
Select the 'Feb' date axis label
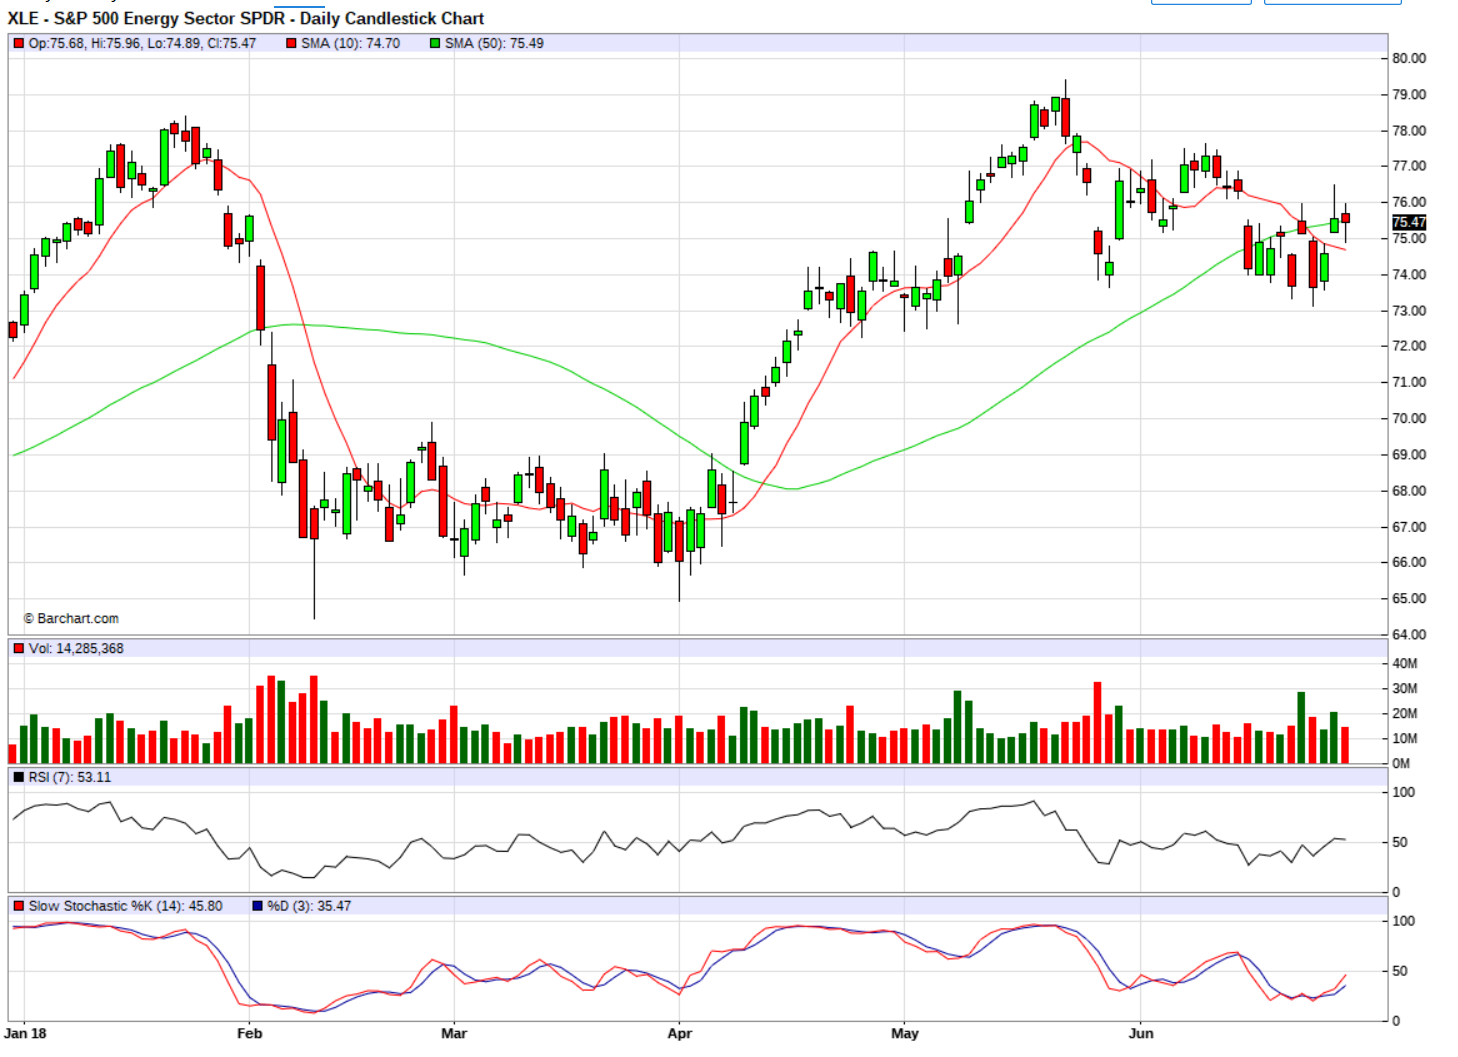[x=250, y=1034]
